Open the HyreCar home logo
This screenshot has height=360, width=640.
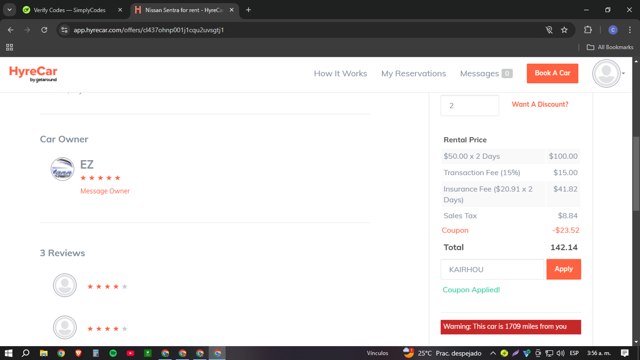tap(33, 73)
